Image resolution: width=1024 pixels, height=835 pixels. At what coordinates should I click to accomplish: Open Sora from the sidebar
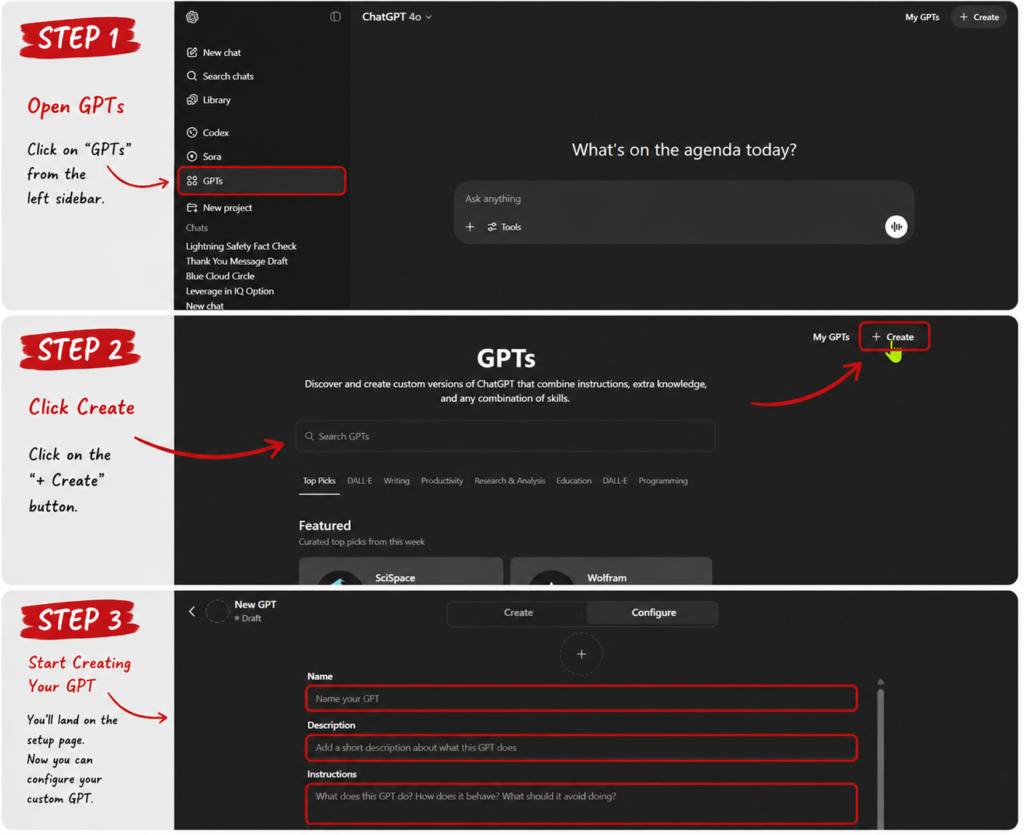pyautogui.click(x=204, y=157)
